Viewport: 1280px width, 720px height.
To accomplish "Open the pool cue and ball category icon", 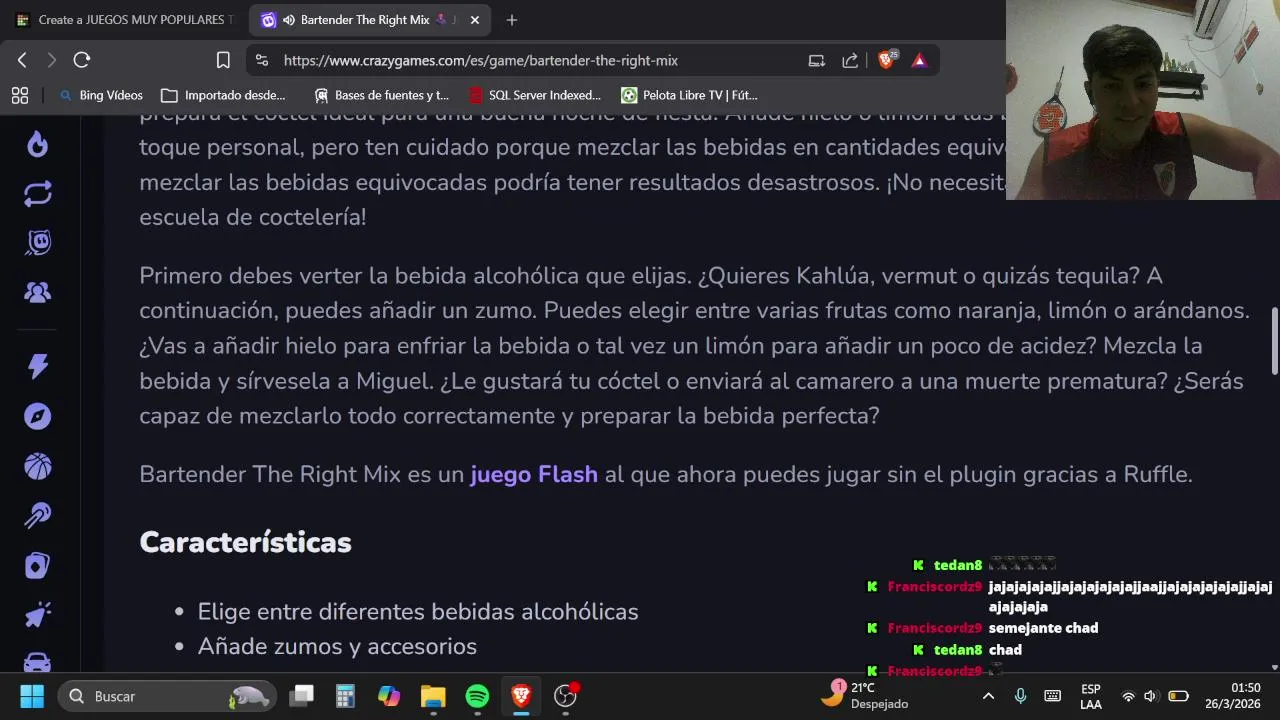I will 38,516.
